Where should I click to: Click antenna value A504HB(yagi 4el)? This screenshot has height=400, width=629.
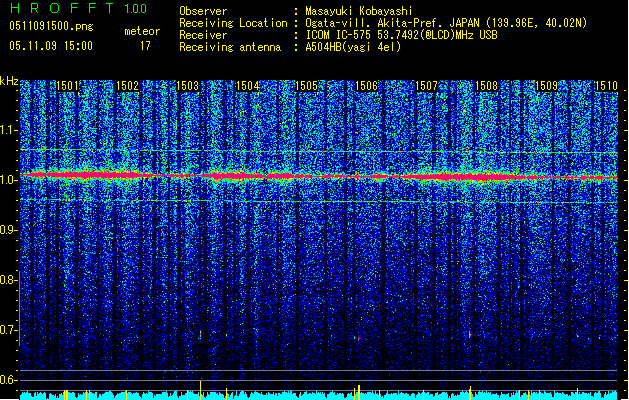(353, 47)
